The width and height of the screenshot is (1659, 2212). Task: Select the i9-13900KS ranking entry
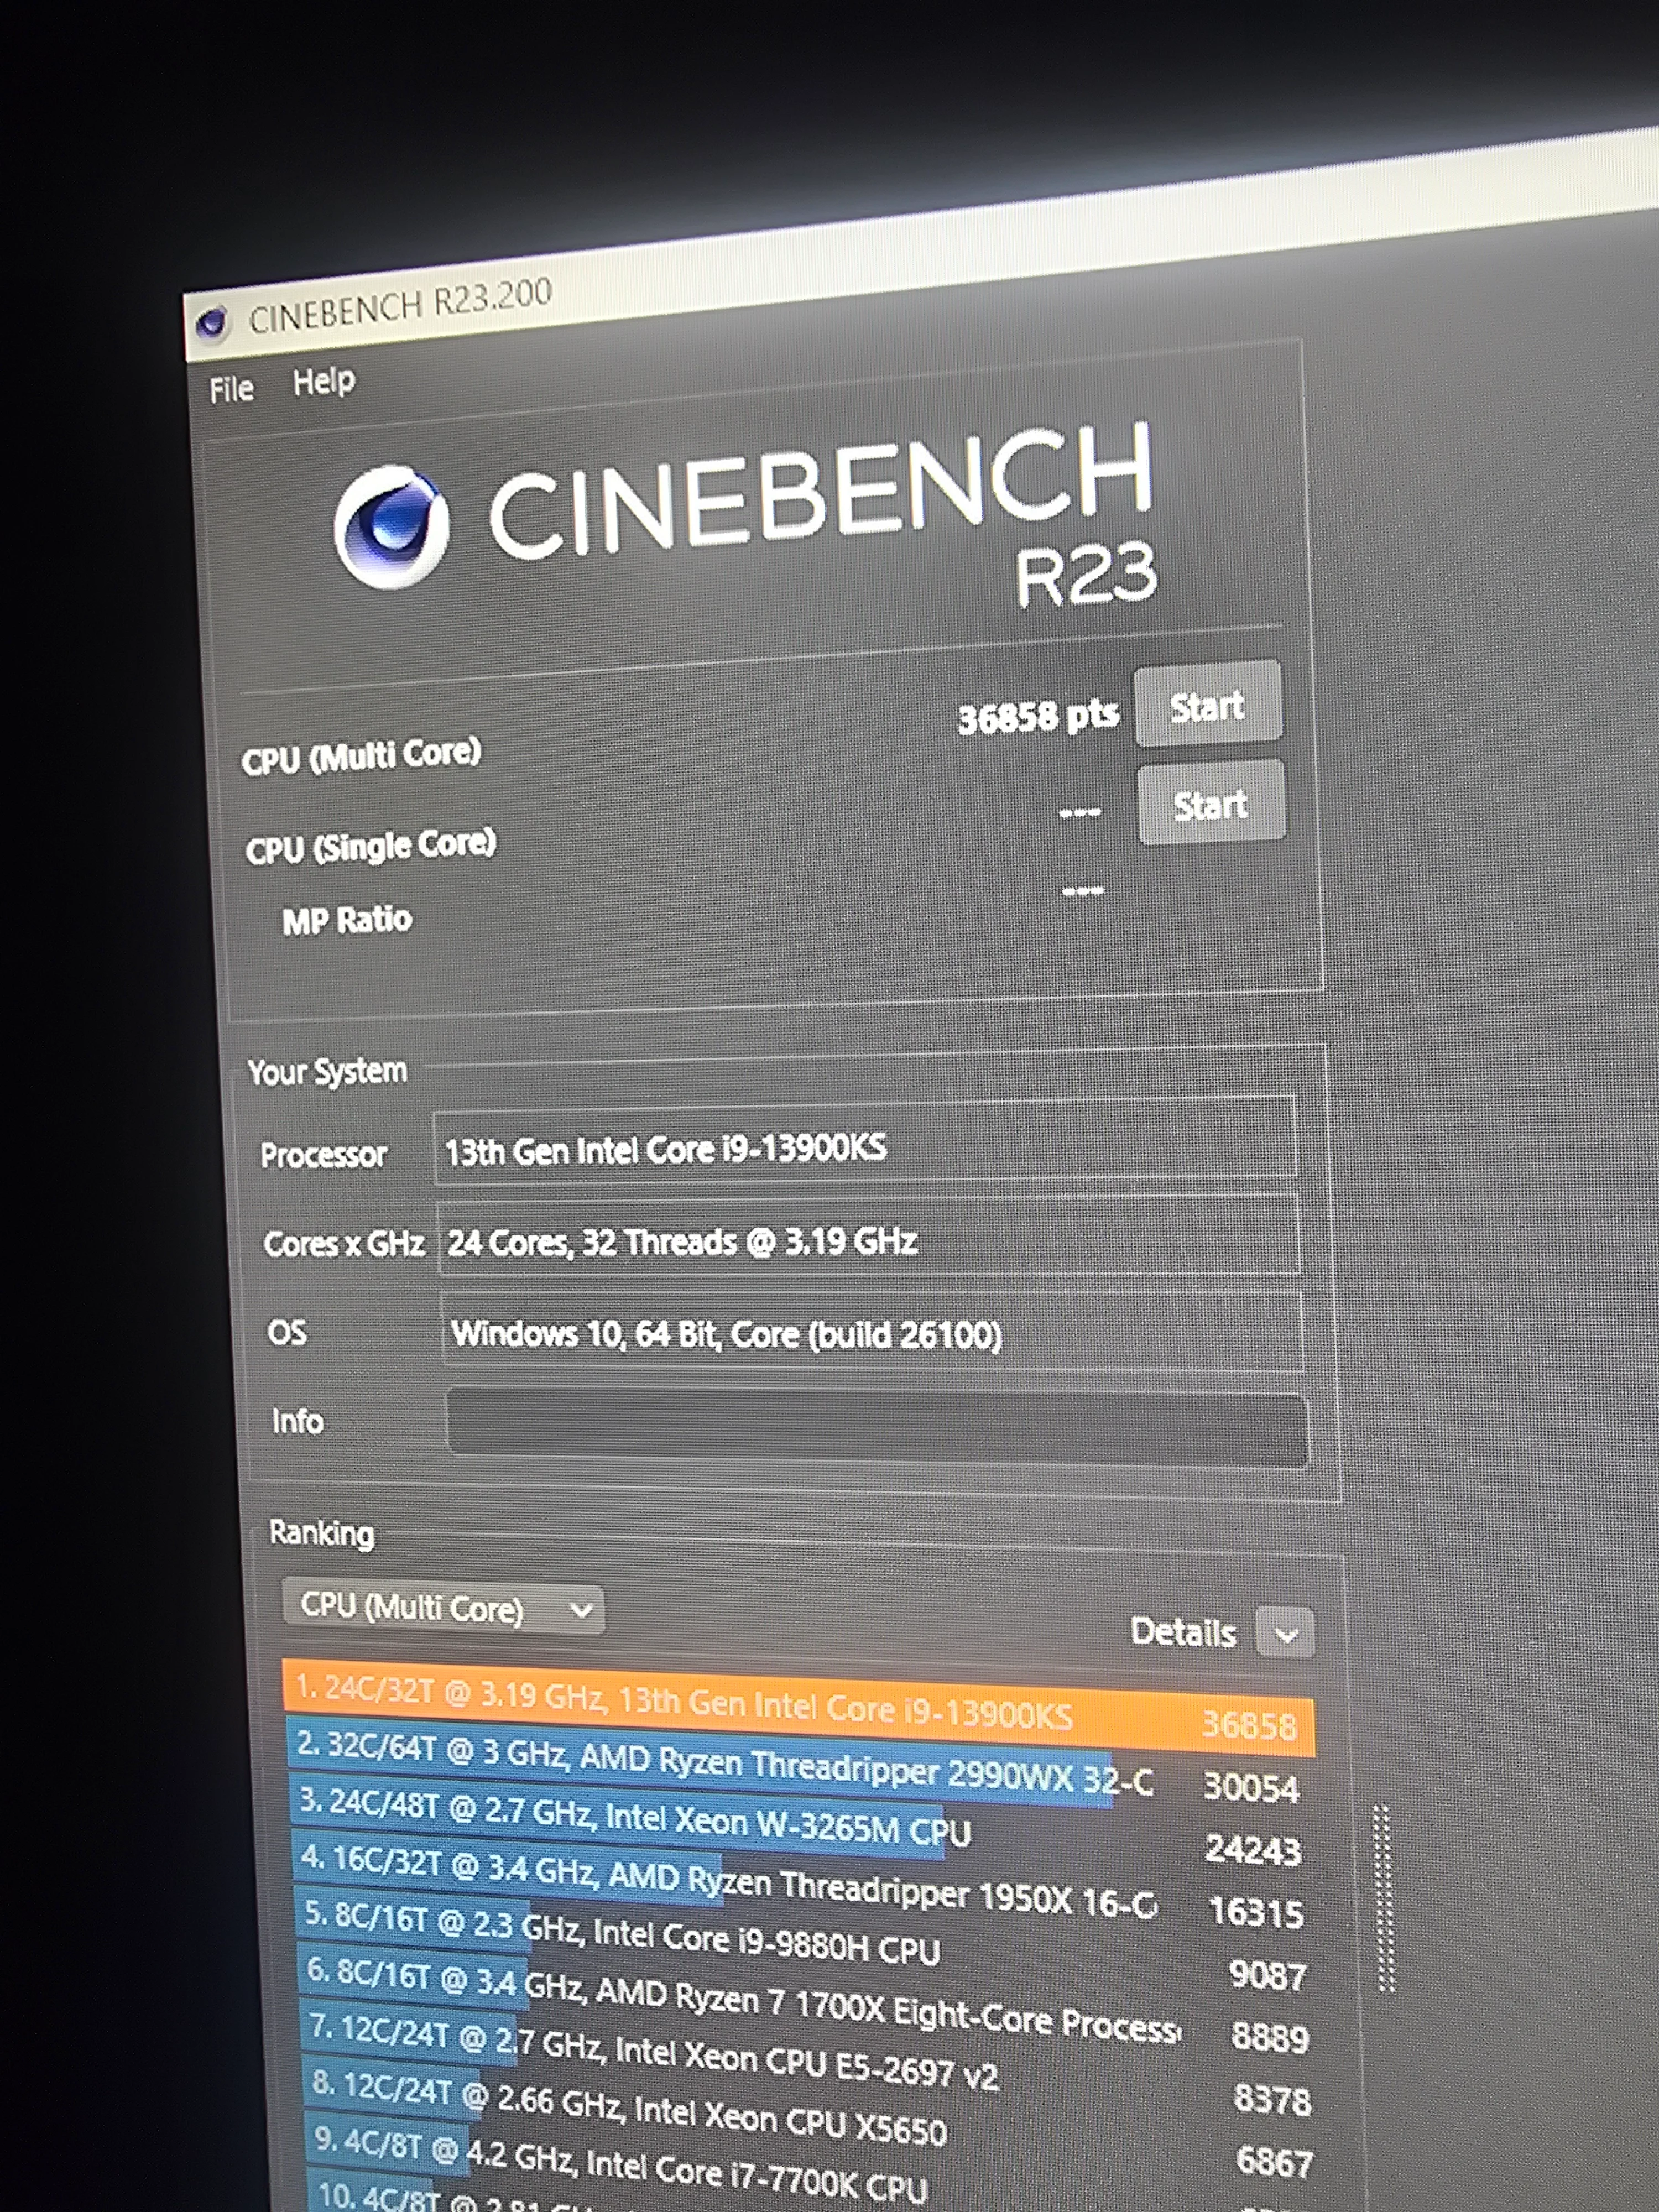click(799, 1709)
